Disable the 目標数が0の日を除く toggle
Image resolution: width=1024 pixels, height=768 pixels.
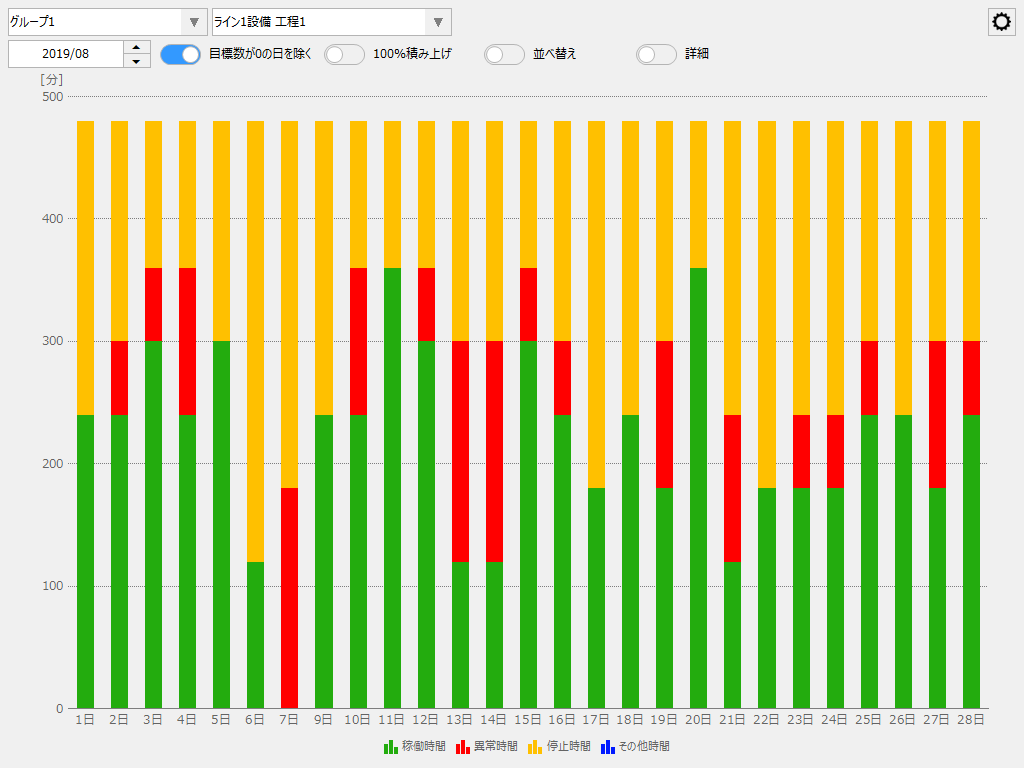click(180, 54)
